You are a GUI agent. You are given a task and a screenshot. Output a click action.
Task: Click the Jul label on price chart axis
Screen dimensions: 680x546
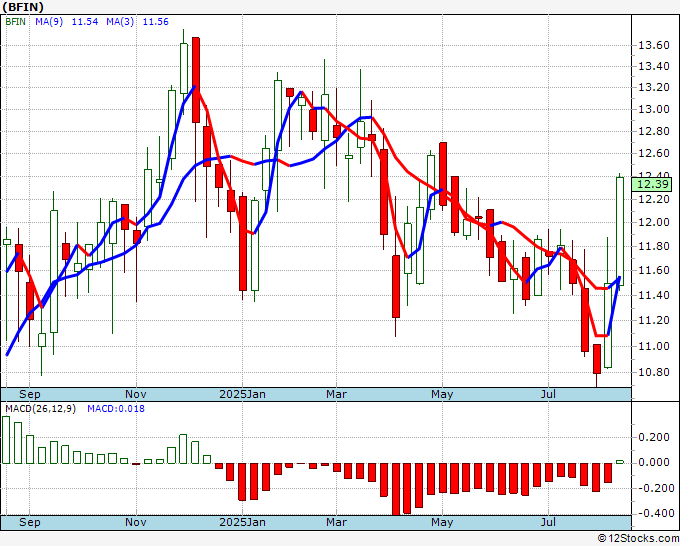click(549, 394)
